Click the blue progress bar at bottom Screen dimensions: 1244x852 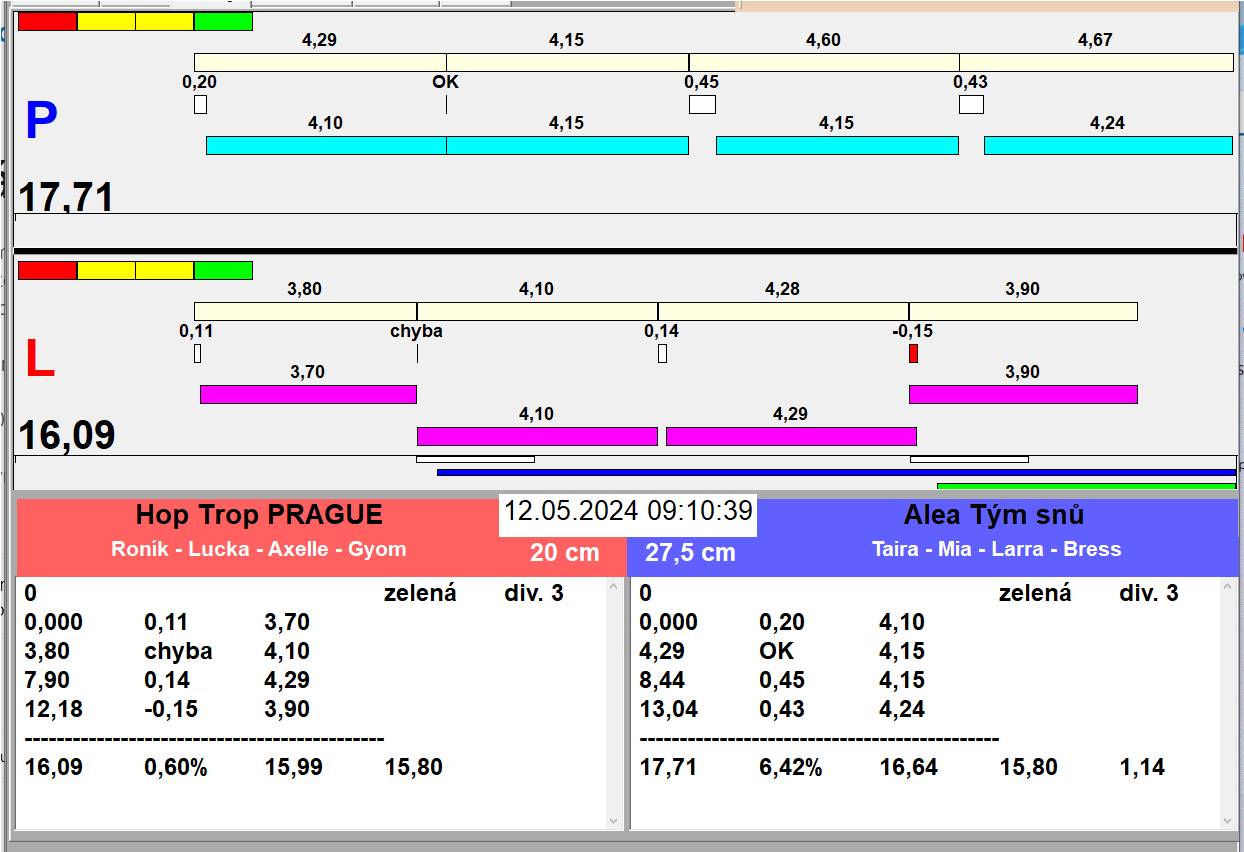[835, 472]
